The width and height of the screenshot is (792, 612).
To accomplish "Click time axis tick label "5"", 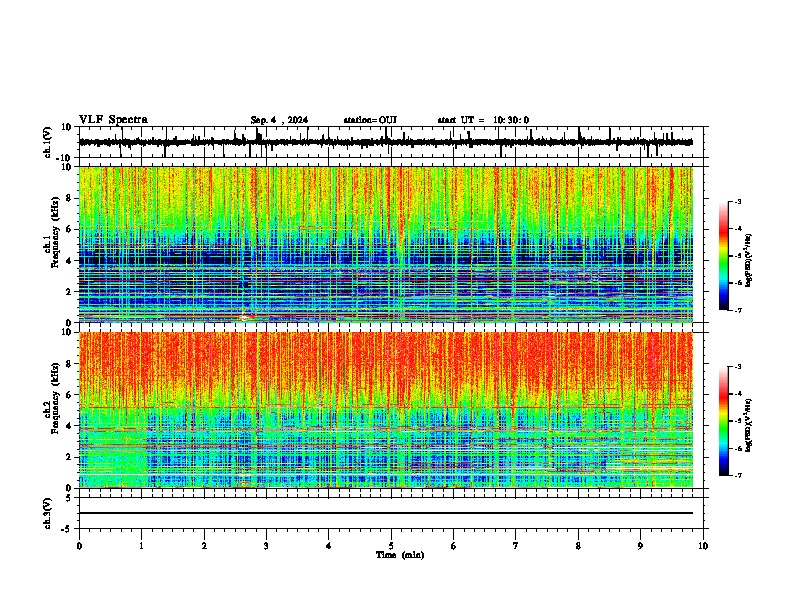I will coord(391,546).
